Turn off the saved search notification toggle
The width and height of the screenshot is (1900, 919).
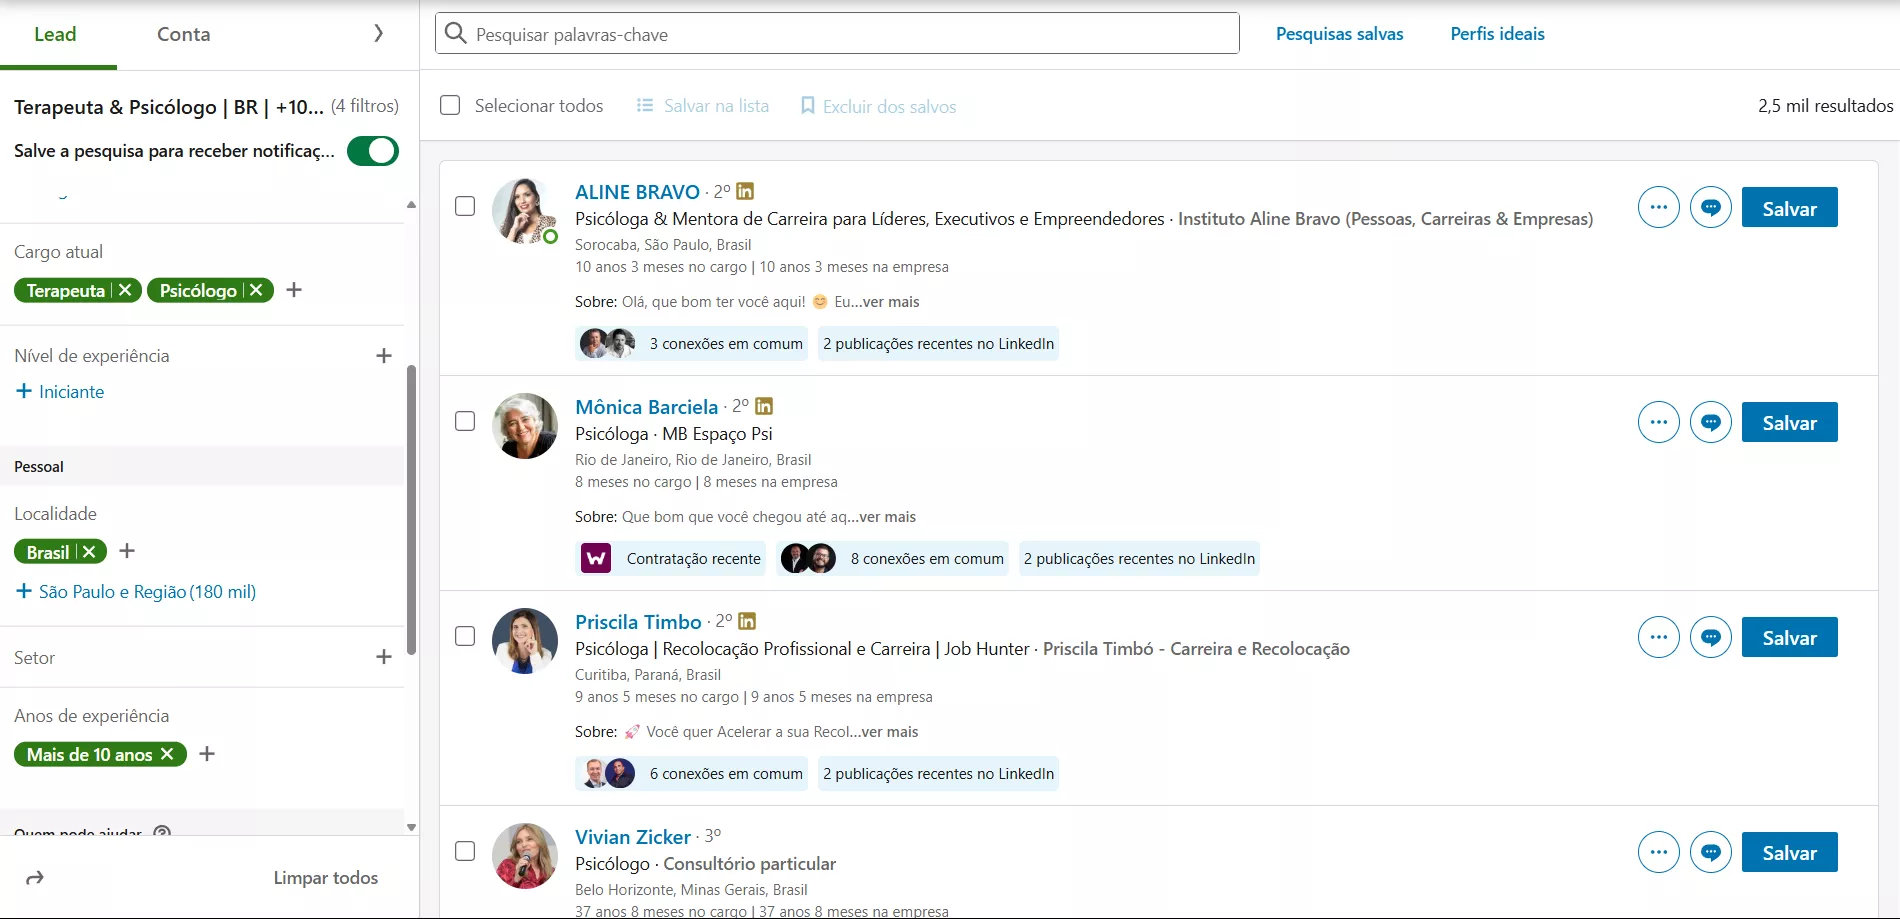pyautogui.click(x=372, y=151)
